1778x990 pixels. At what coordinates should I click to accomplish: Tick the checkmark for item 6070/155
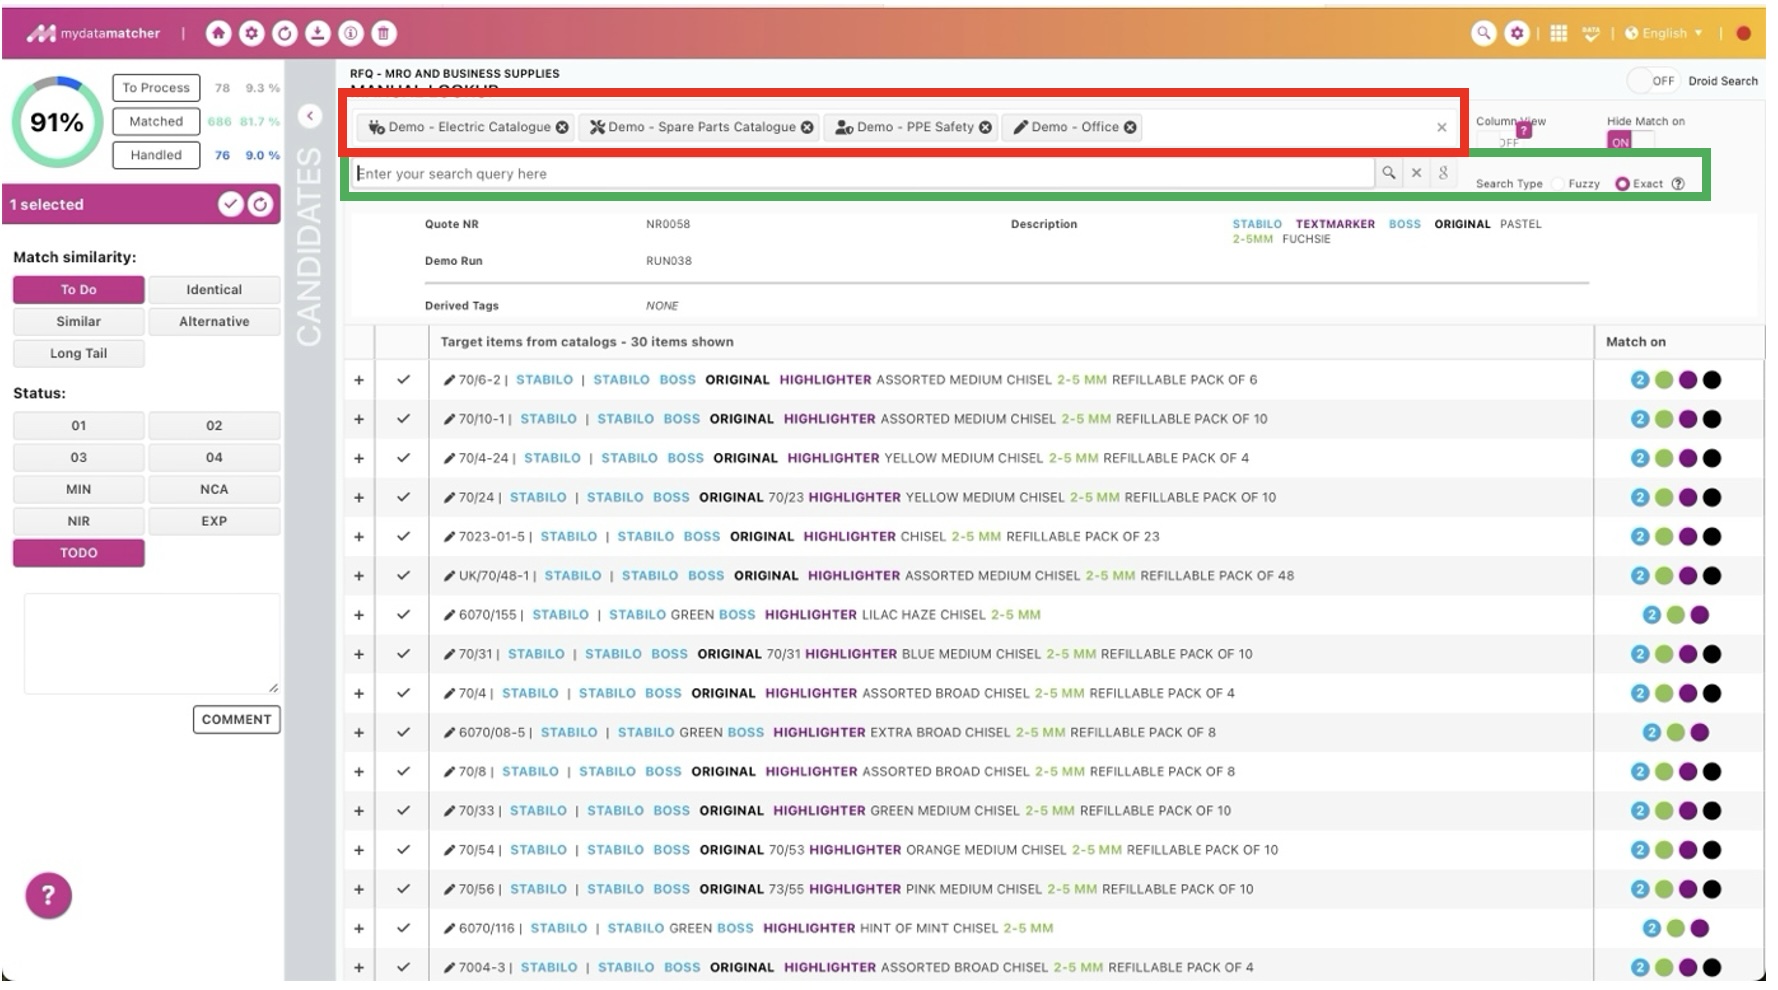click(x=403, y=615)
